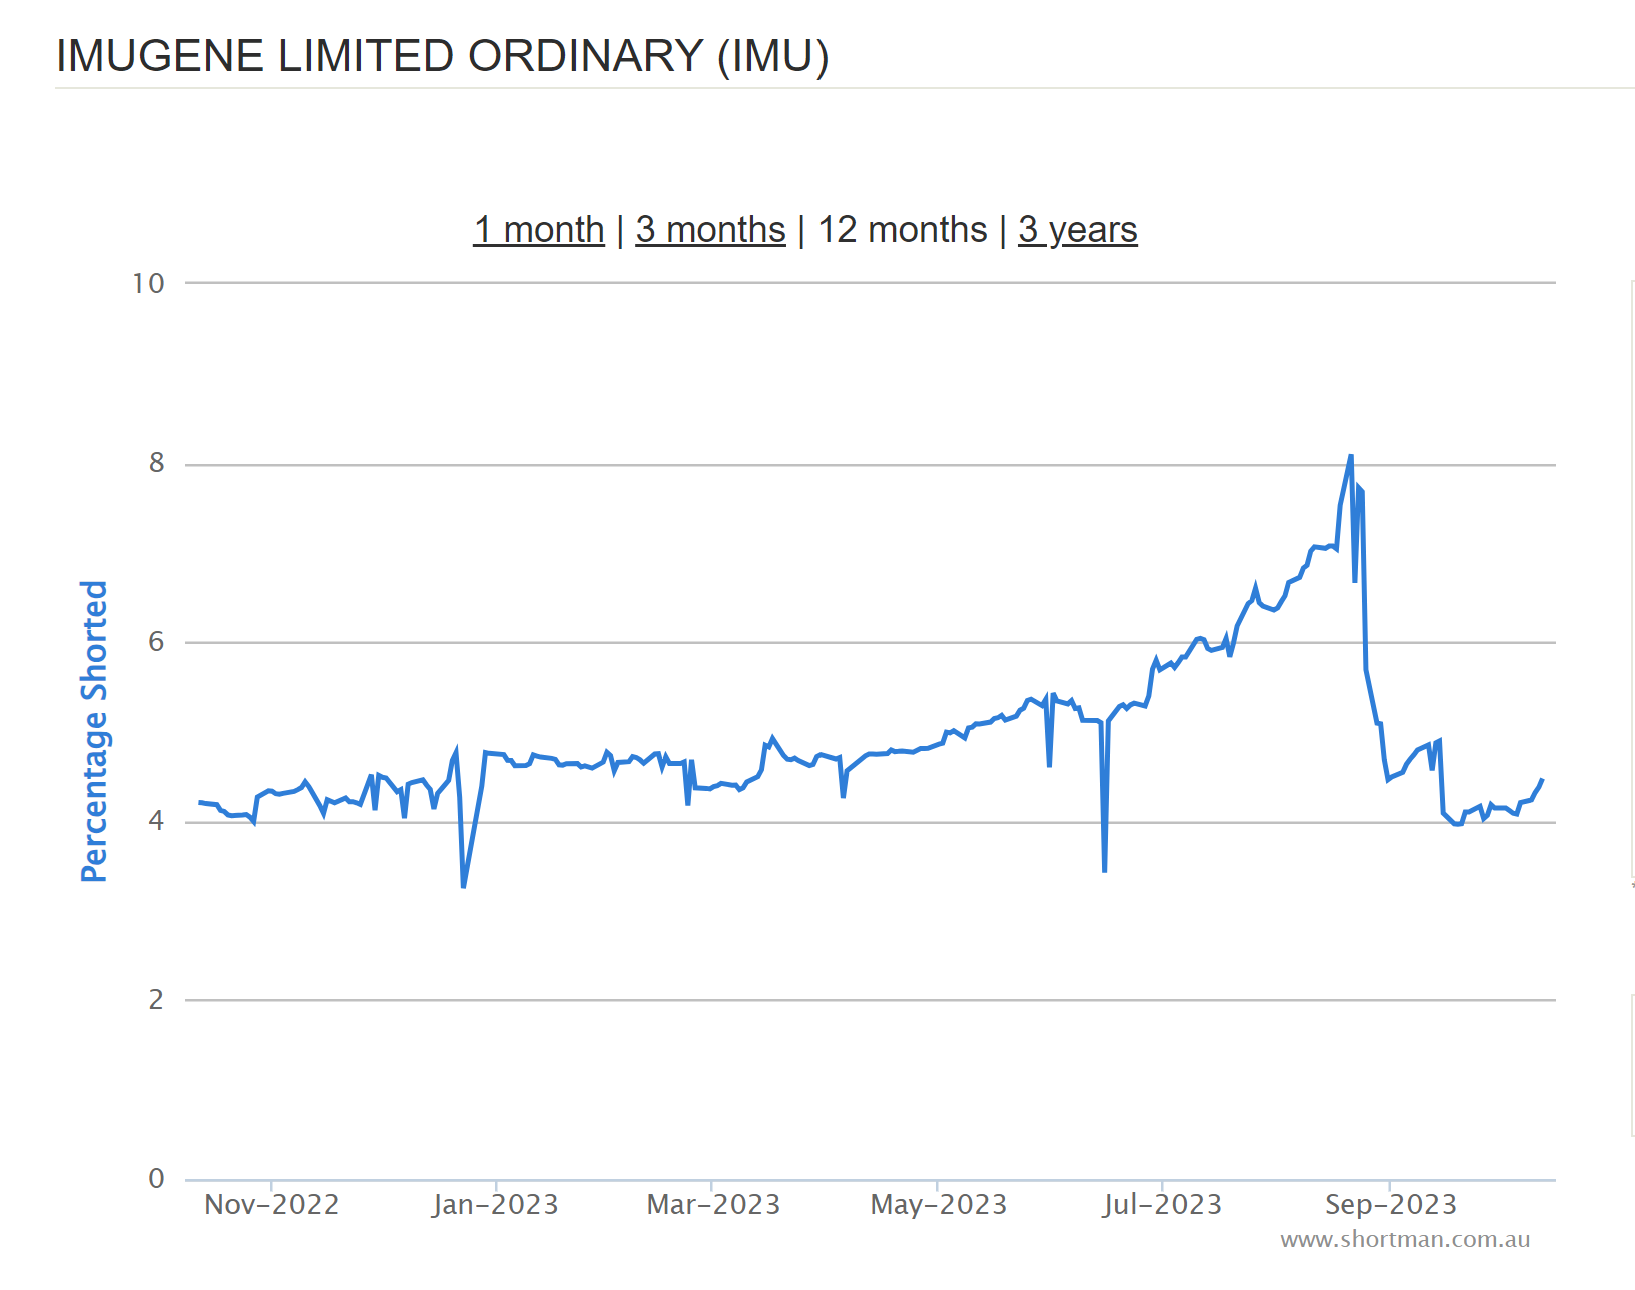This screenshot has width=1635, height=1290.
Task: Click the Percentage Shorted axis title
Action: click(x=94, y=731)
